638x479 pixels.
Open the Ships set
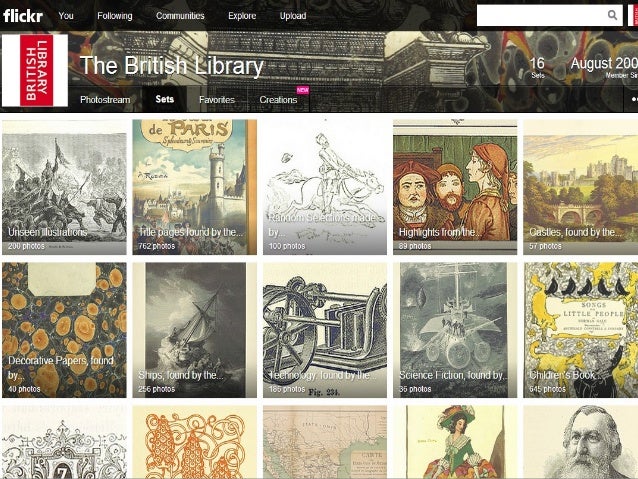click(194, 330)
